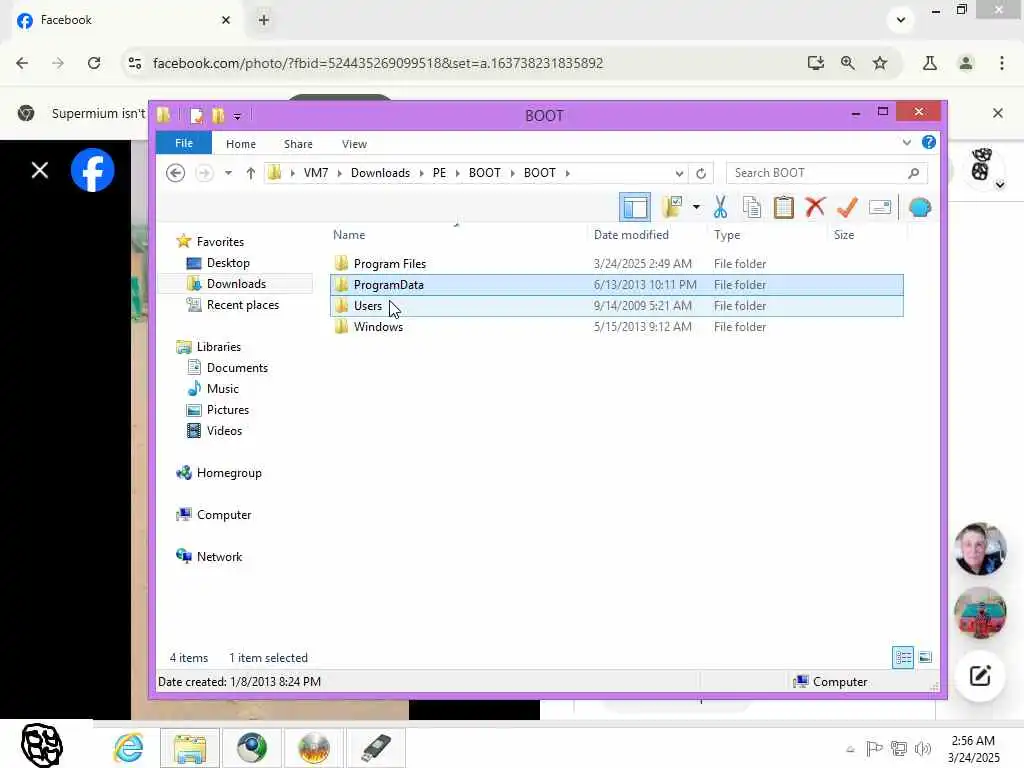The image size is (1024, 768).
Task: Click Downloads in the address breadcrumb
Action: point(380,173)
